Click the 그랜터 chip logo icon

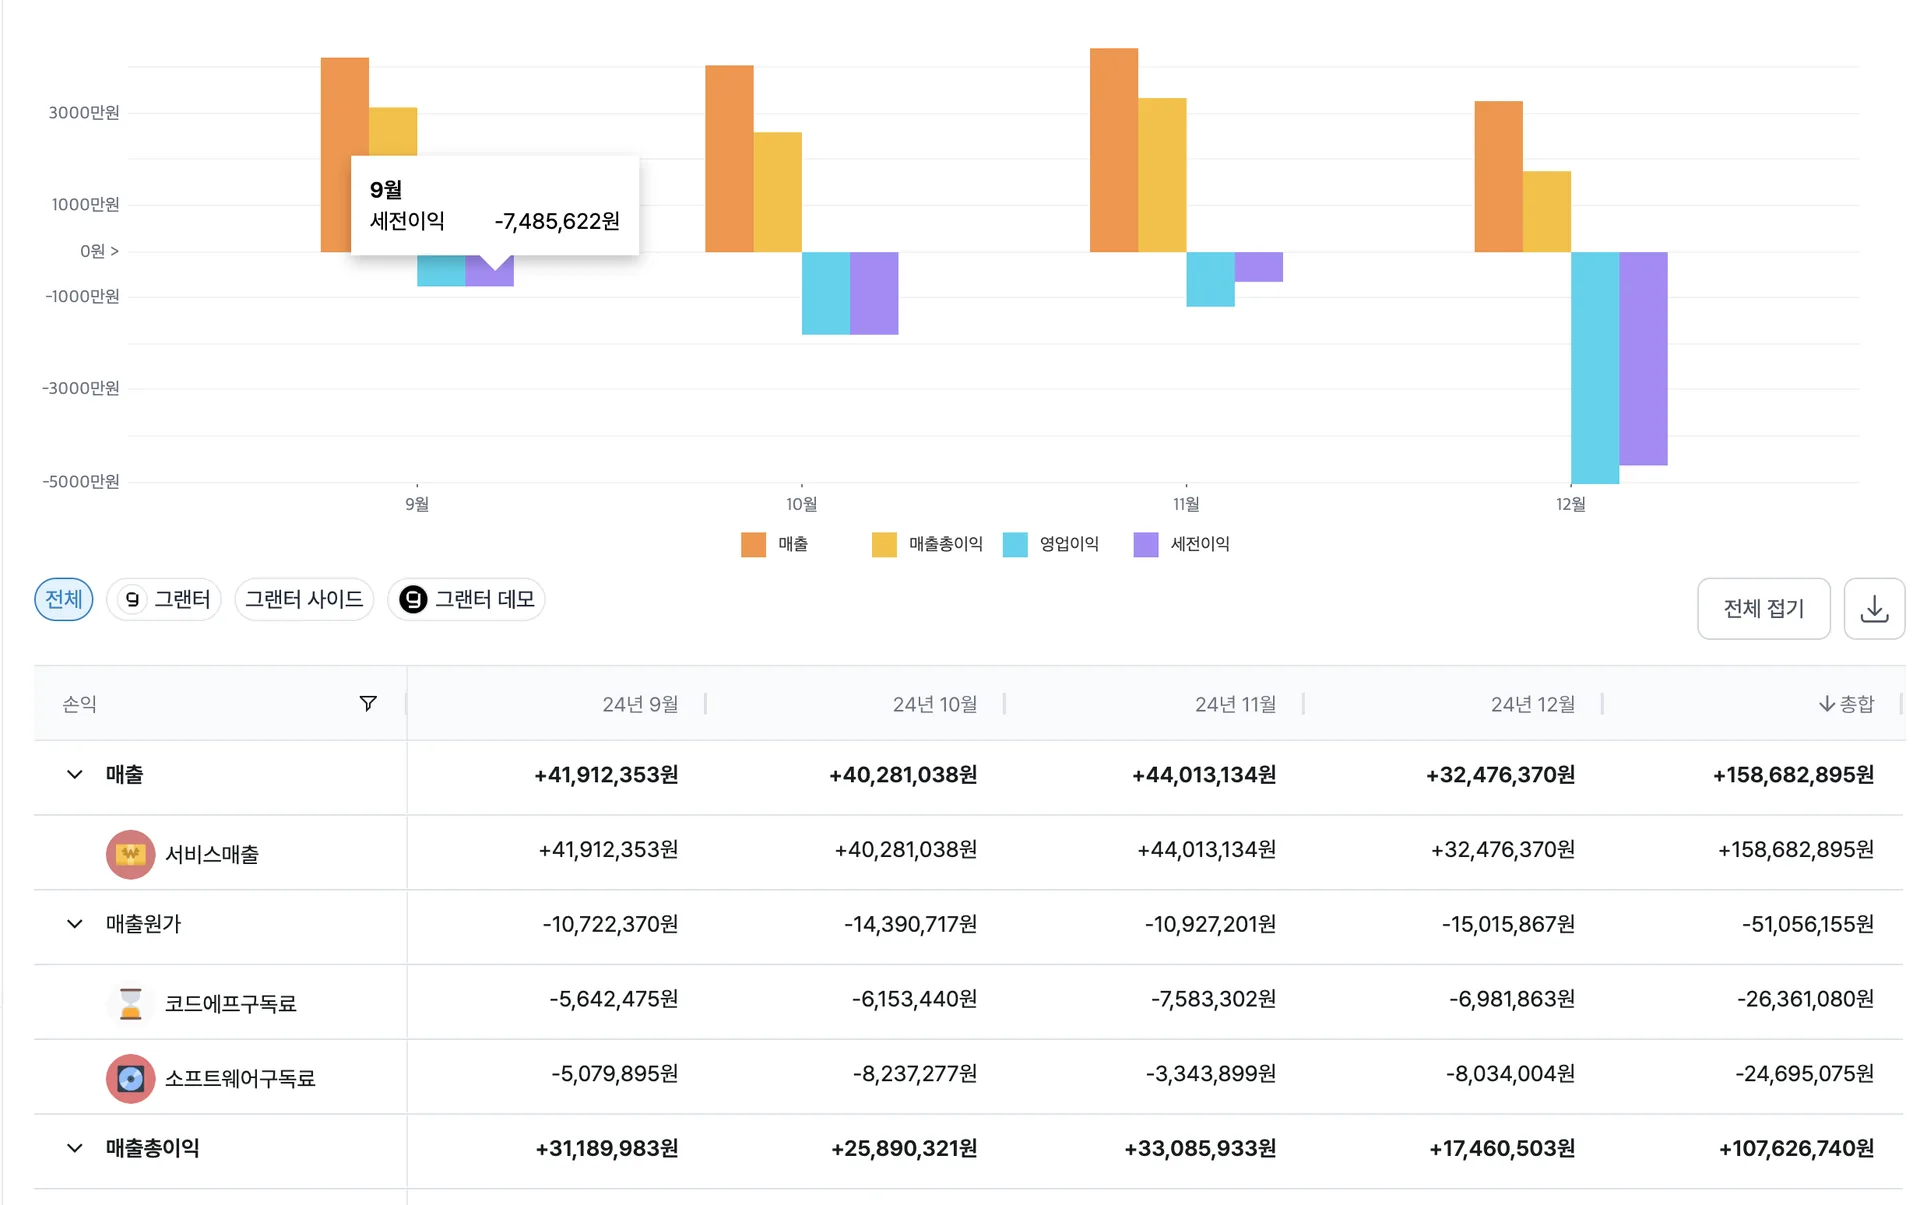click(132, 599)
